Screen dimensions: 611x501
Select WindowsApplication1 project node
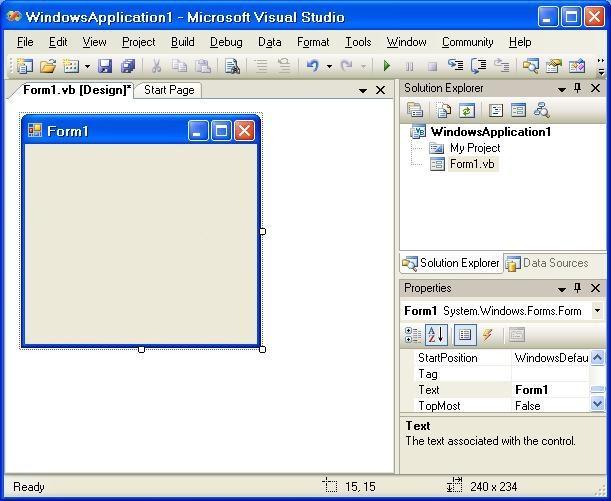click(491, 132)
